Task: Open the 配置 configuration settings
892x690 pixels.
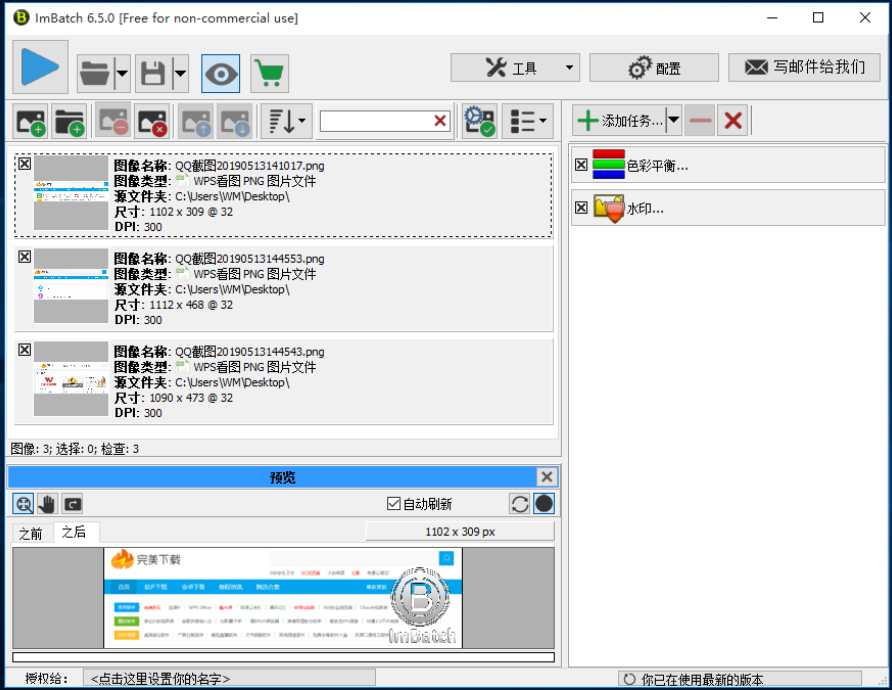Action: 654,67
